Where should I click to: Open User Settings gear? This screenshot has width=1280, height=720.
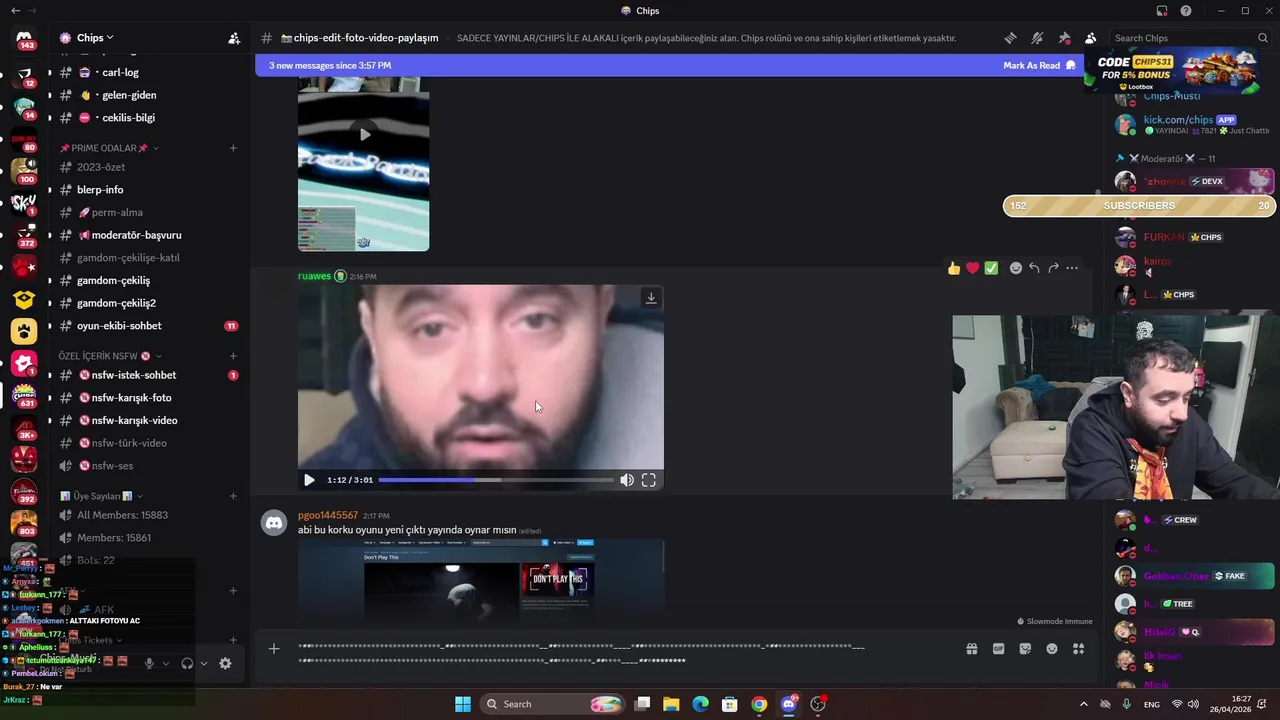click(225, 663)
